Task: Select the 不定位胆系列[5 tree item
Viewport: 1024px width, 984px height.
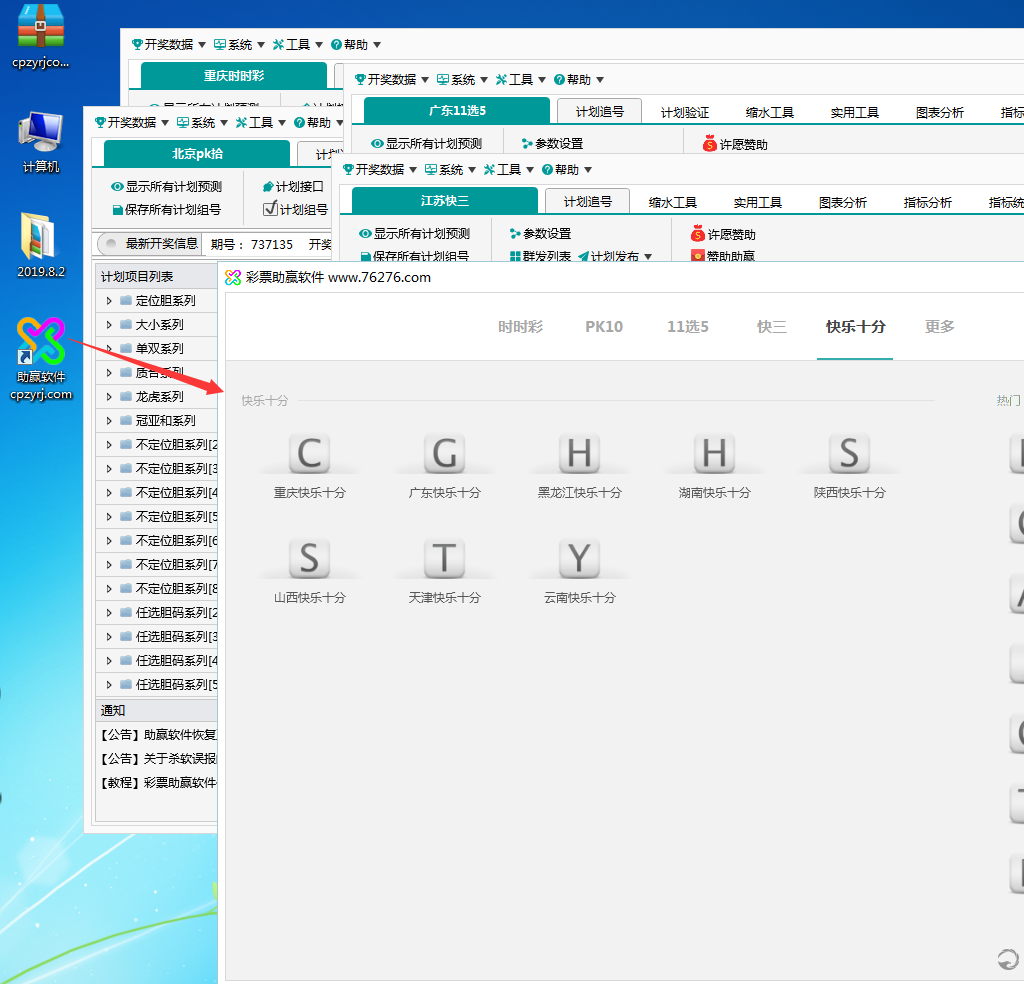Action: click(x=176, y=516)
